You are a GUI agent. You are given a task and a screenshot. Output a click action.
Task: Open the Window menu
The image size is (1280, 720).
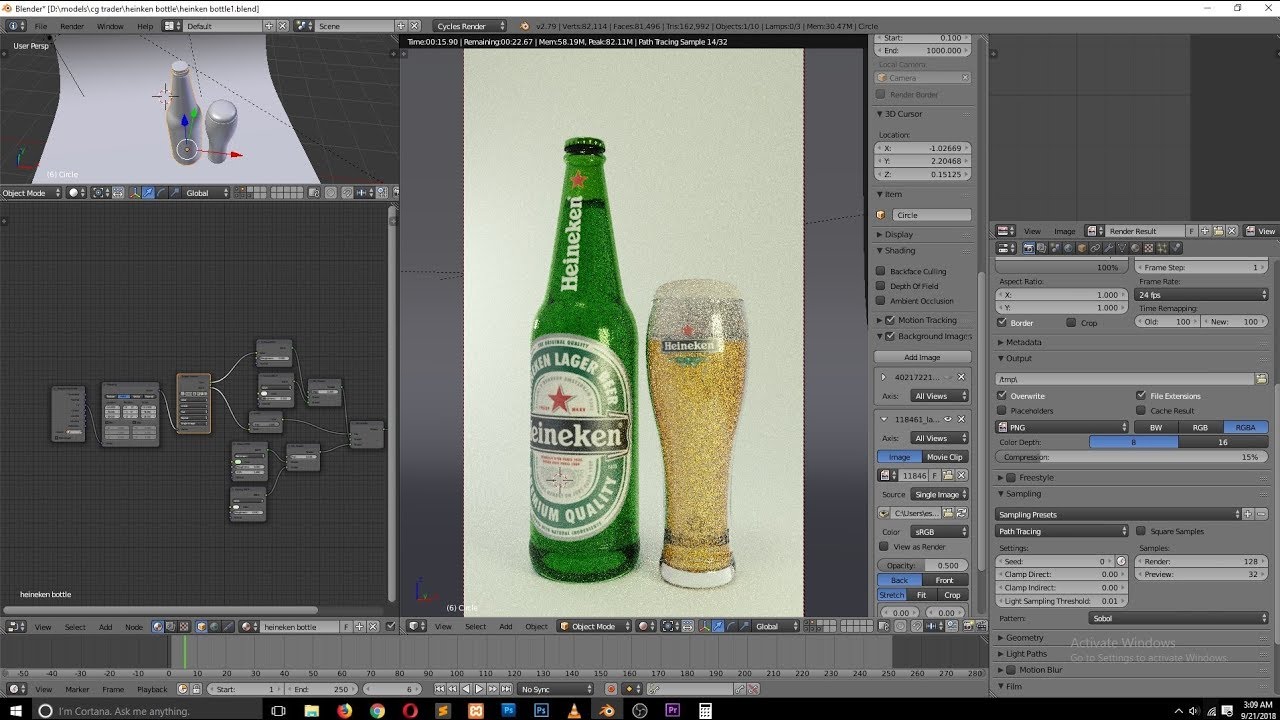point(110,26)
